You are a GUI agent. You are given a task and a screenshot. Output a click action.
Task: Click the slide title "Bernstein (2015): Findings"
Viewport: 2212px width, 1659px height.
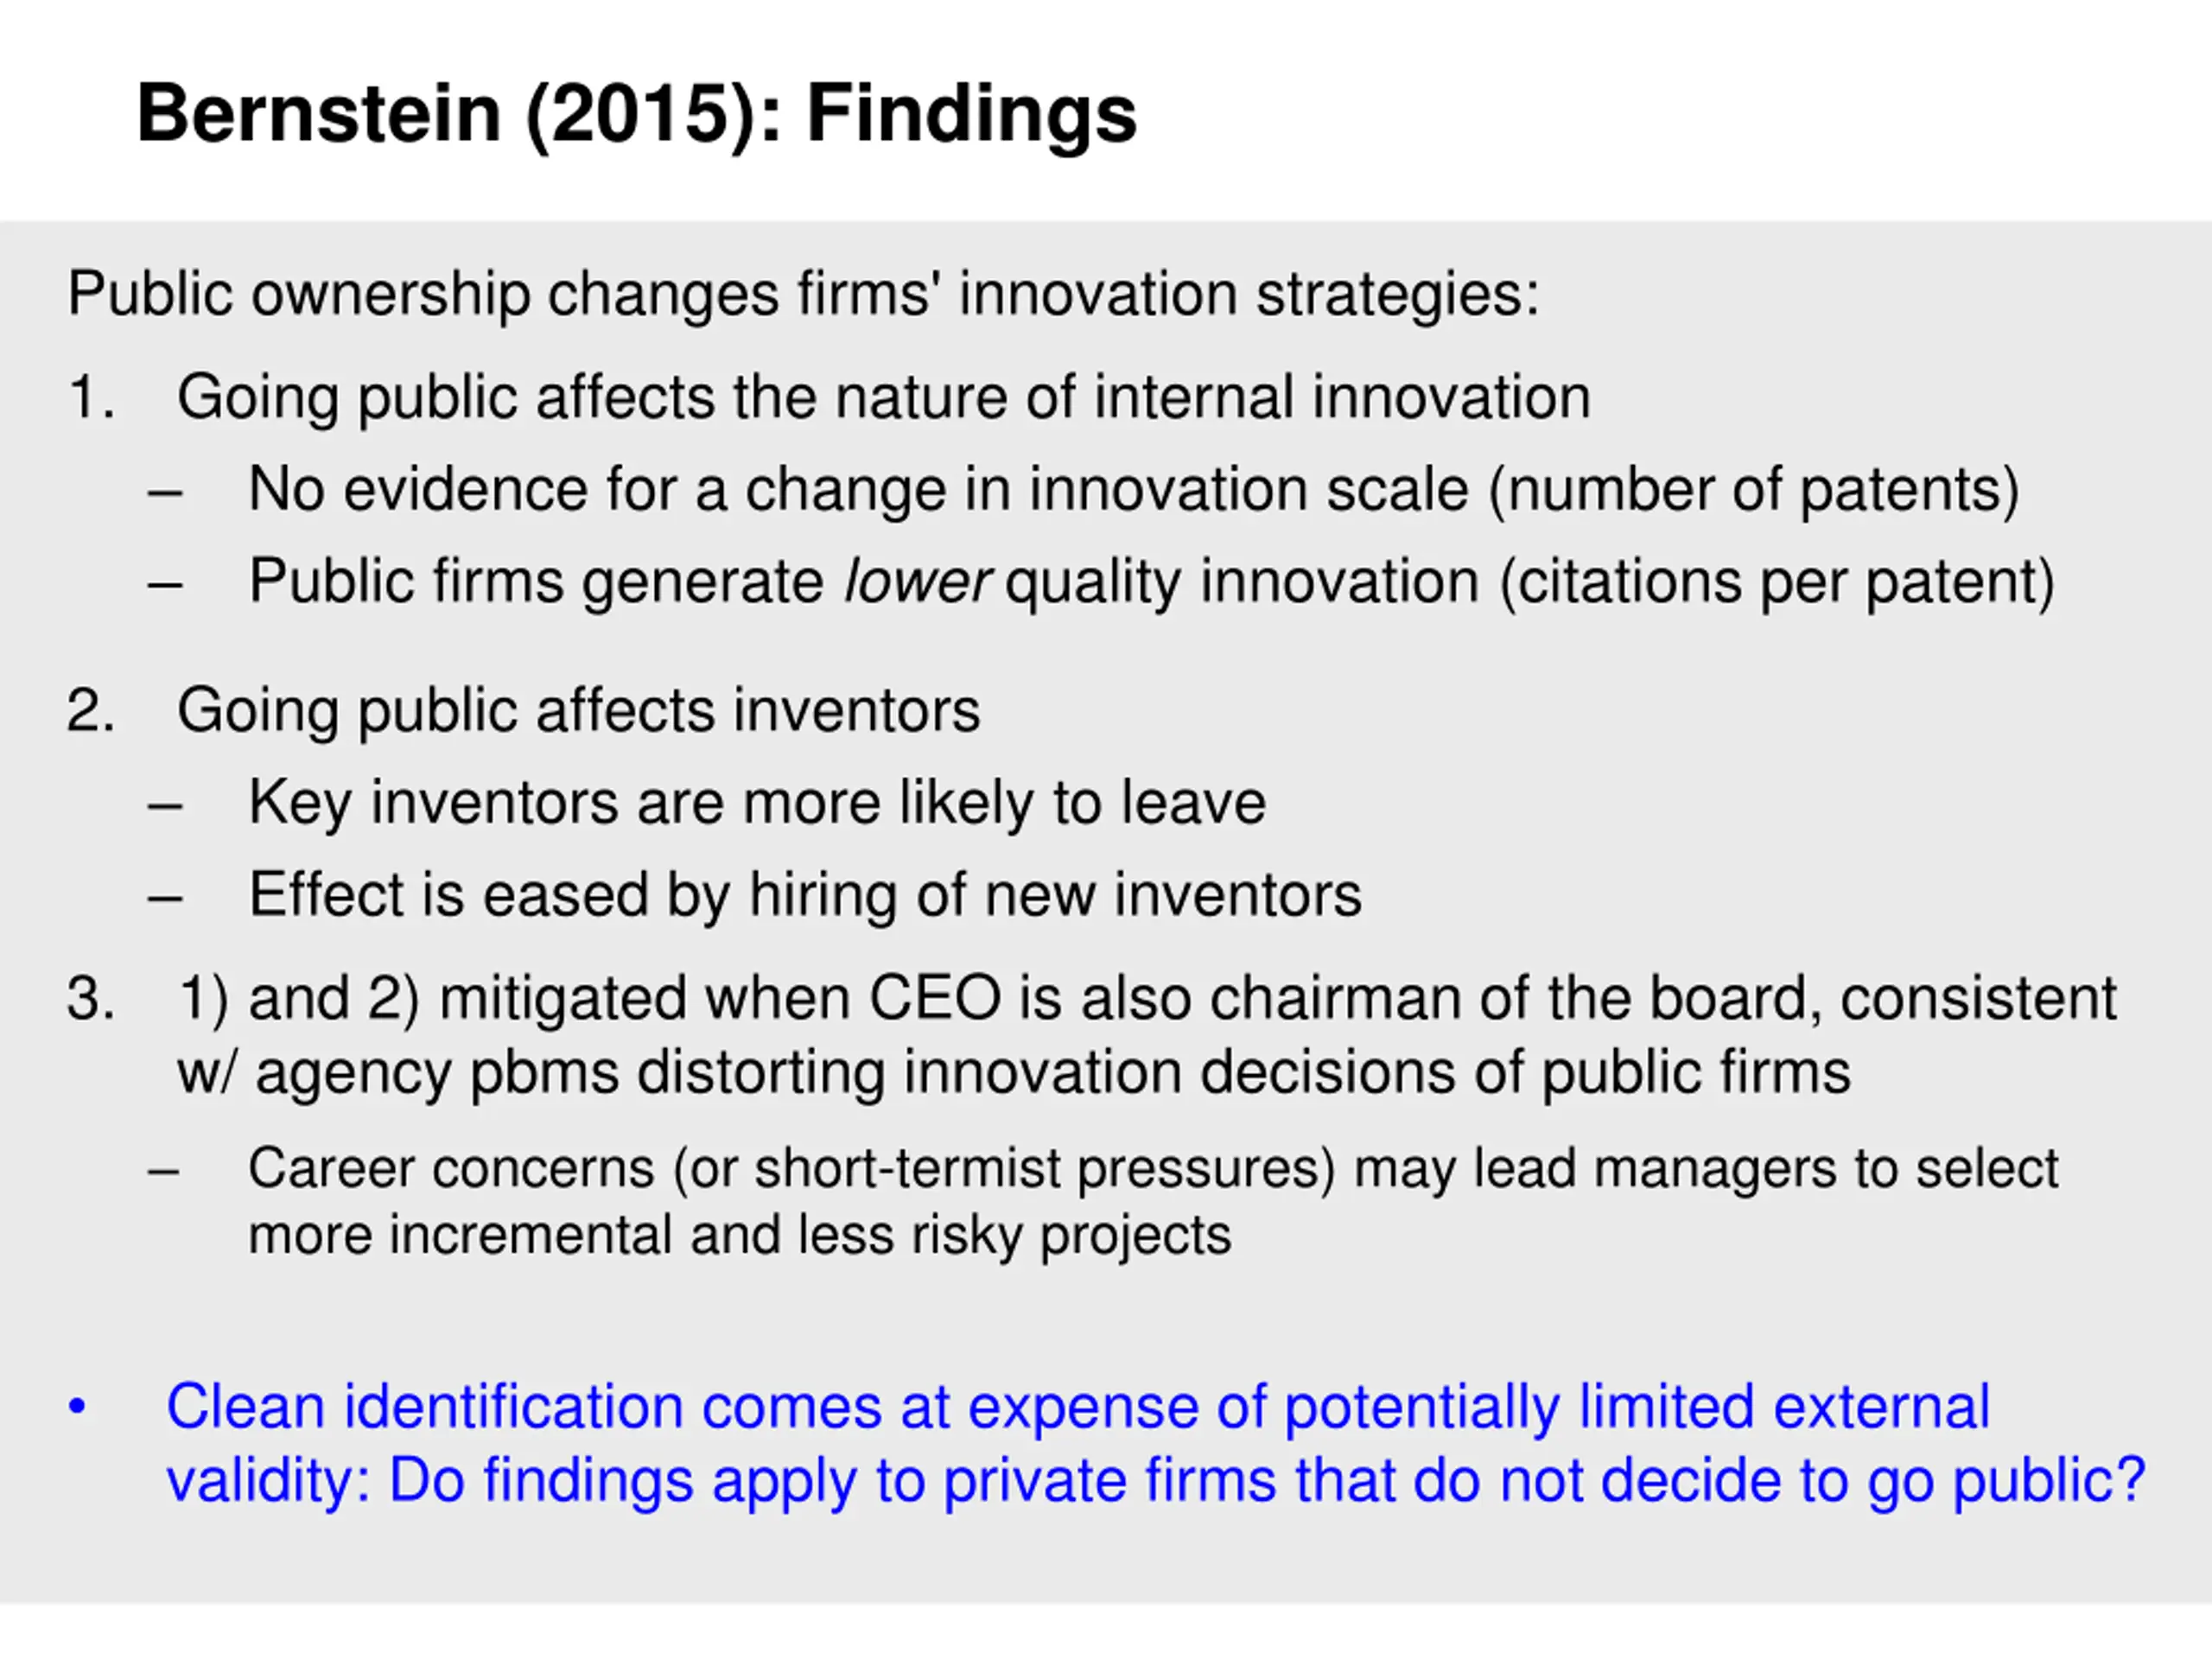tap(636, 114)
